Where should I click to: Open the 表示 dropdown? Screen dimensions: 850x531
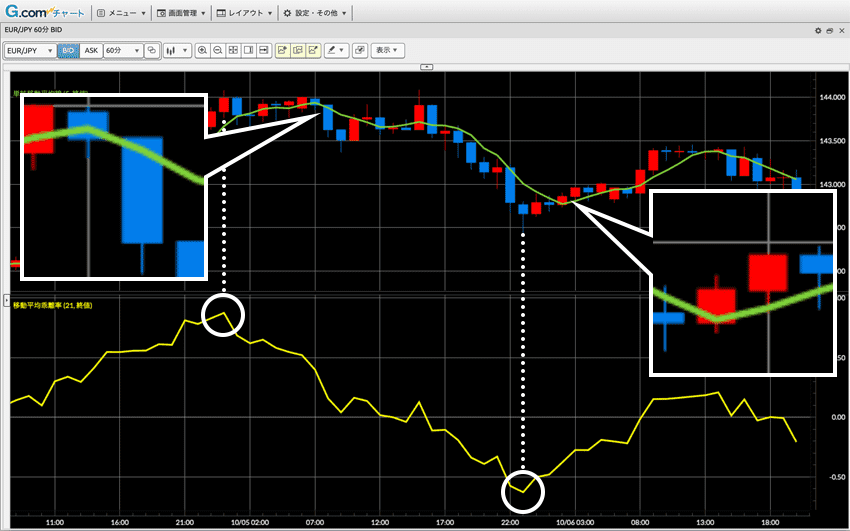point(387,50)
